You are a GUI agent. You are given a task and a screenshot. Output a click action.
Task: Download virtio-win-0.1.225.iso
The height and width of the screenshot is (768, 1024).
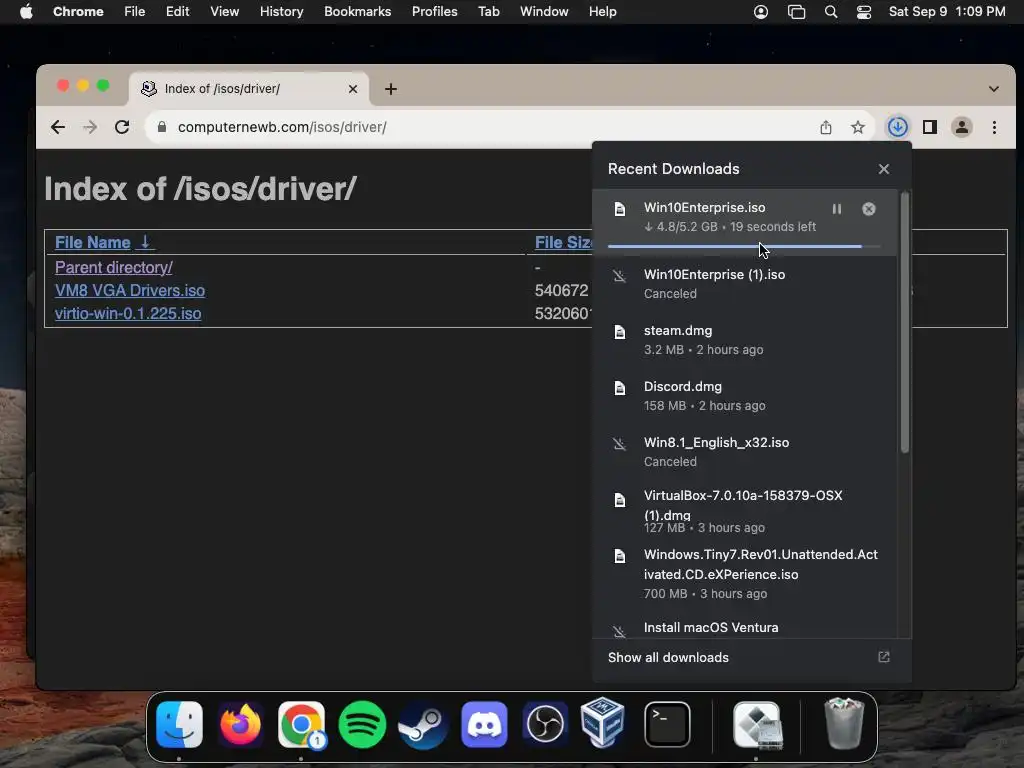point(128,313)
